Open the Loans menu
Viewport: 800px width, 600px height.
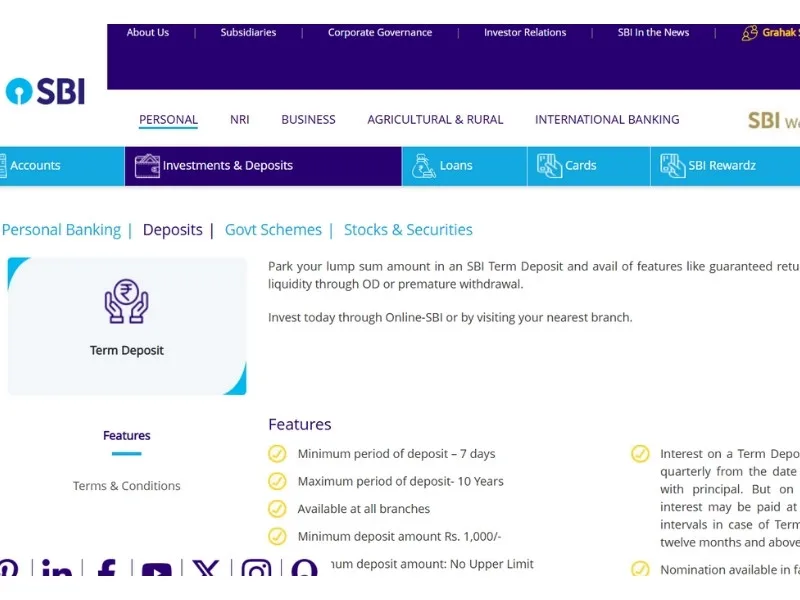[x=464, y=166]
